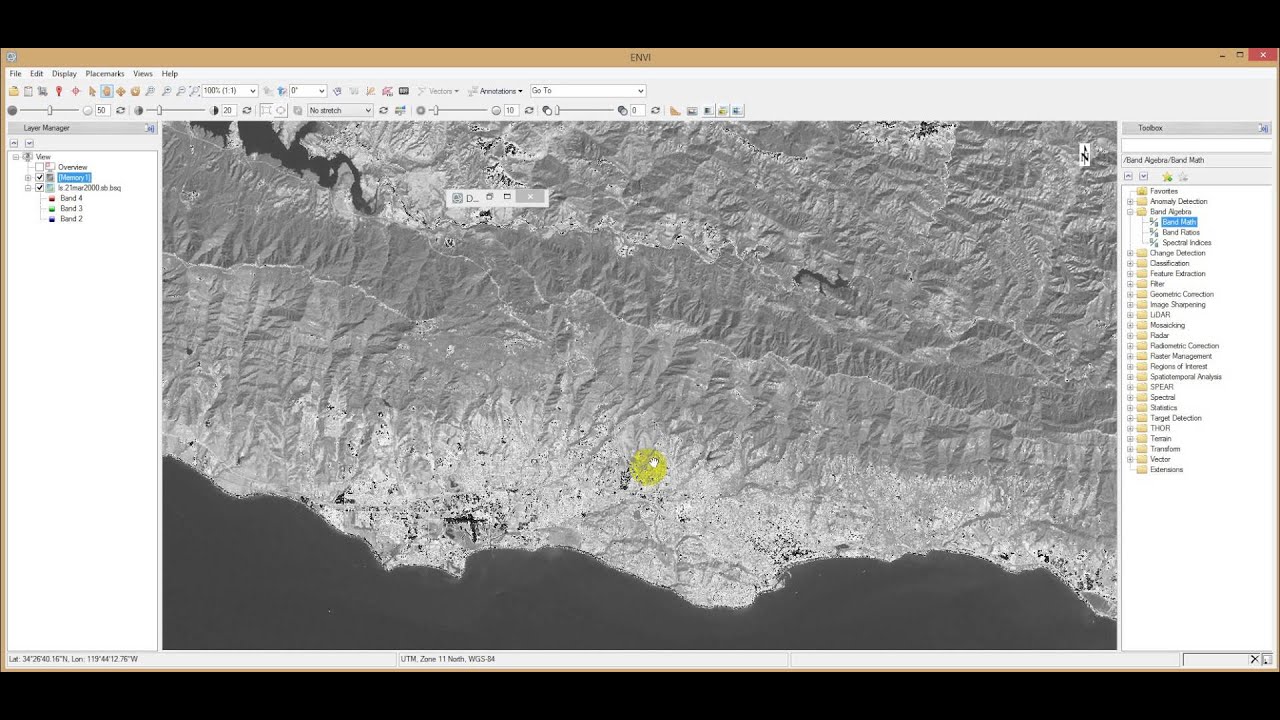Open the Display menu
Screen dimensions: 1280x720
pyautogui.click(x=64, y=74)
